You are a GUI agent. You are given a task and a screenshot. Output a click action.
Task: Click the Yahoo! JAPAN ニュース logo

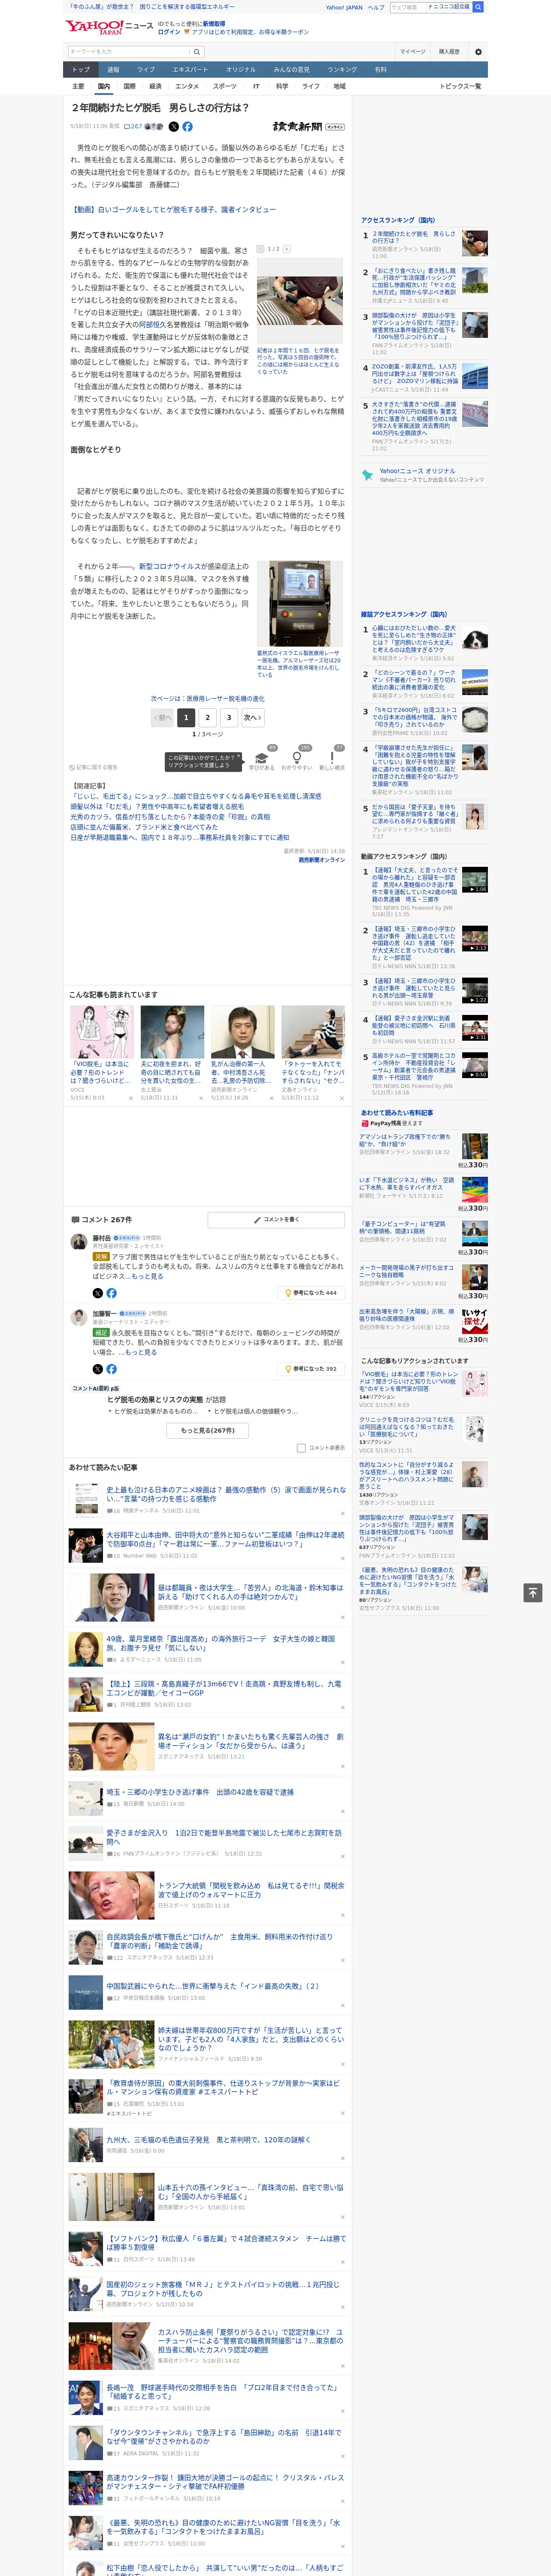(108, 27)
